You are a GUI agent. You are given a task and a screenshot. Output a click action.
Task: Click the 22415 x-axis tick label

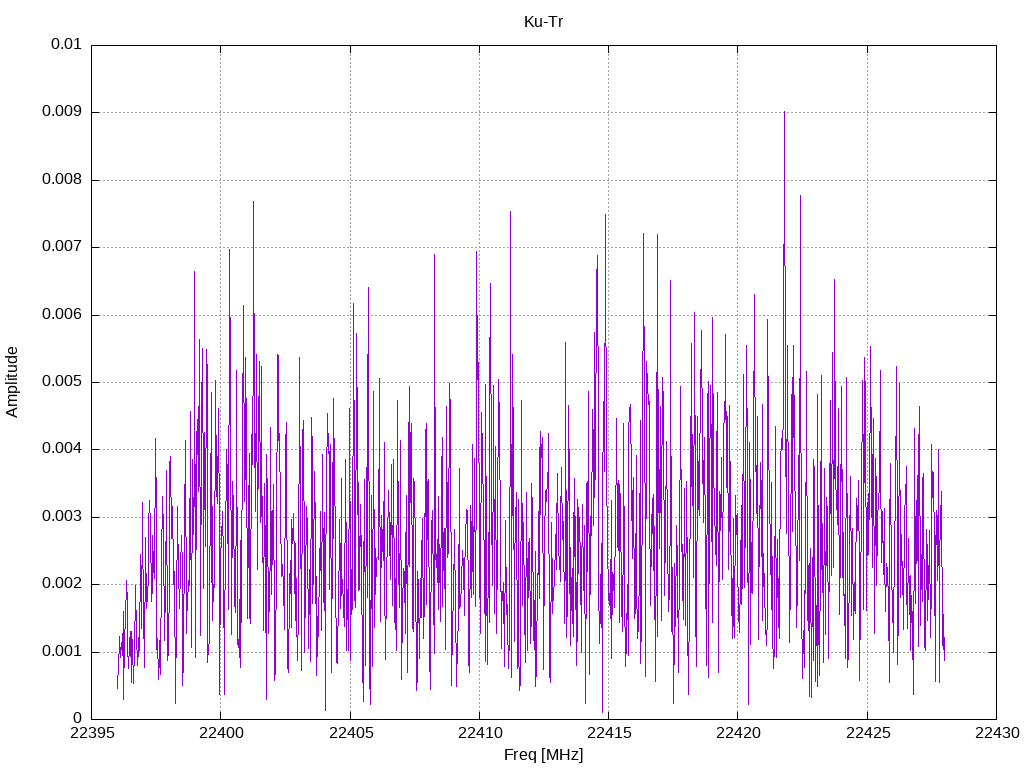click(x=609, y=733)
